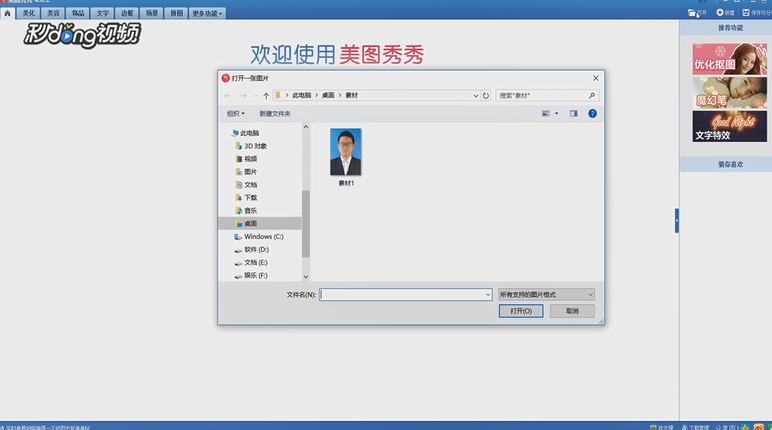Select 桌面 folder in the tree
772x430 pixels.
coord(259,224)
